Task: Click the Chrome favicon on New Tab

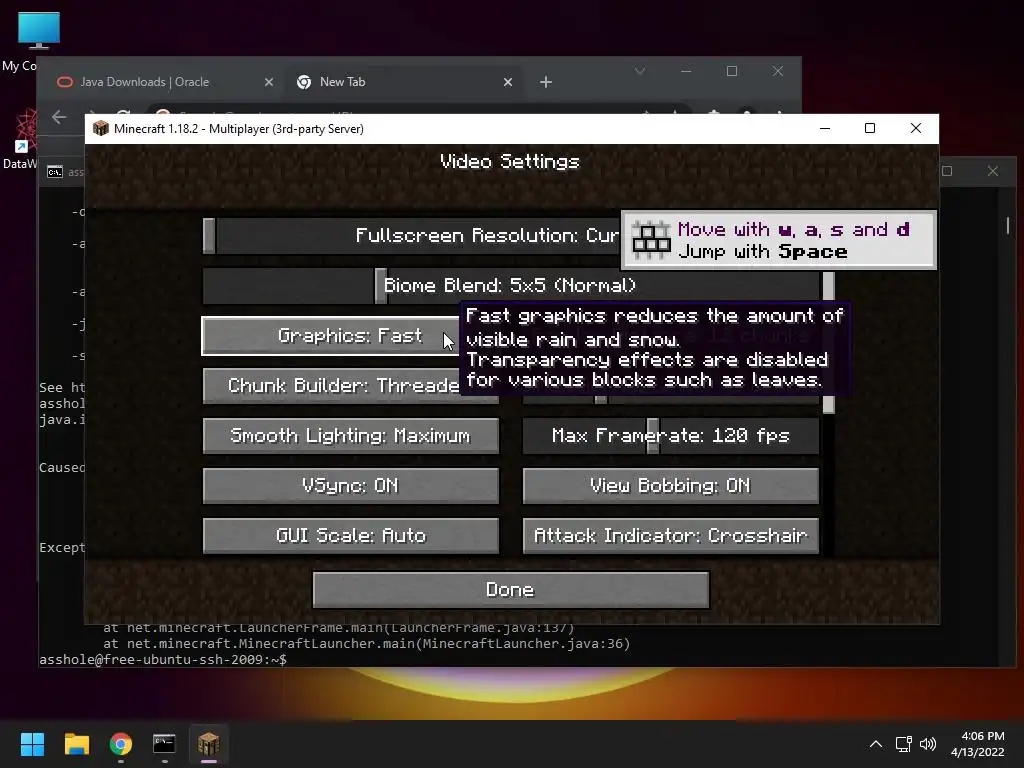Action: [304, 82]
